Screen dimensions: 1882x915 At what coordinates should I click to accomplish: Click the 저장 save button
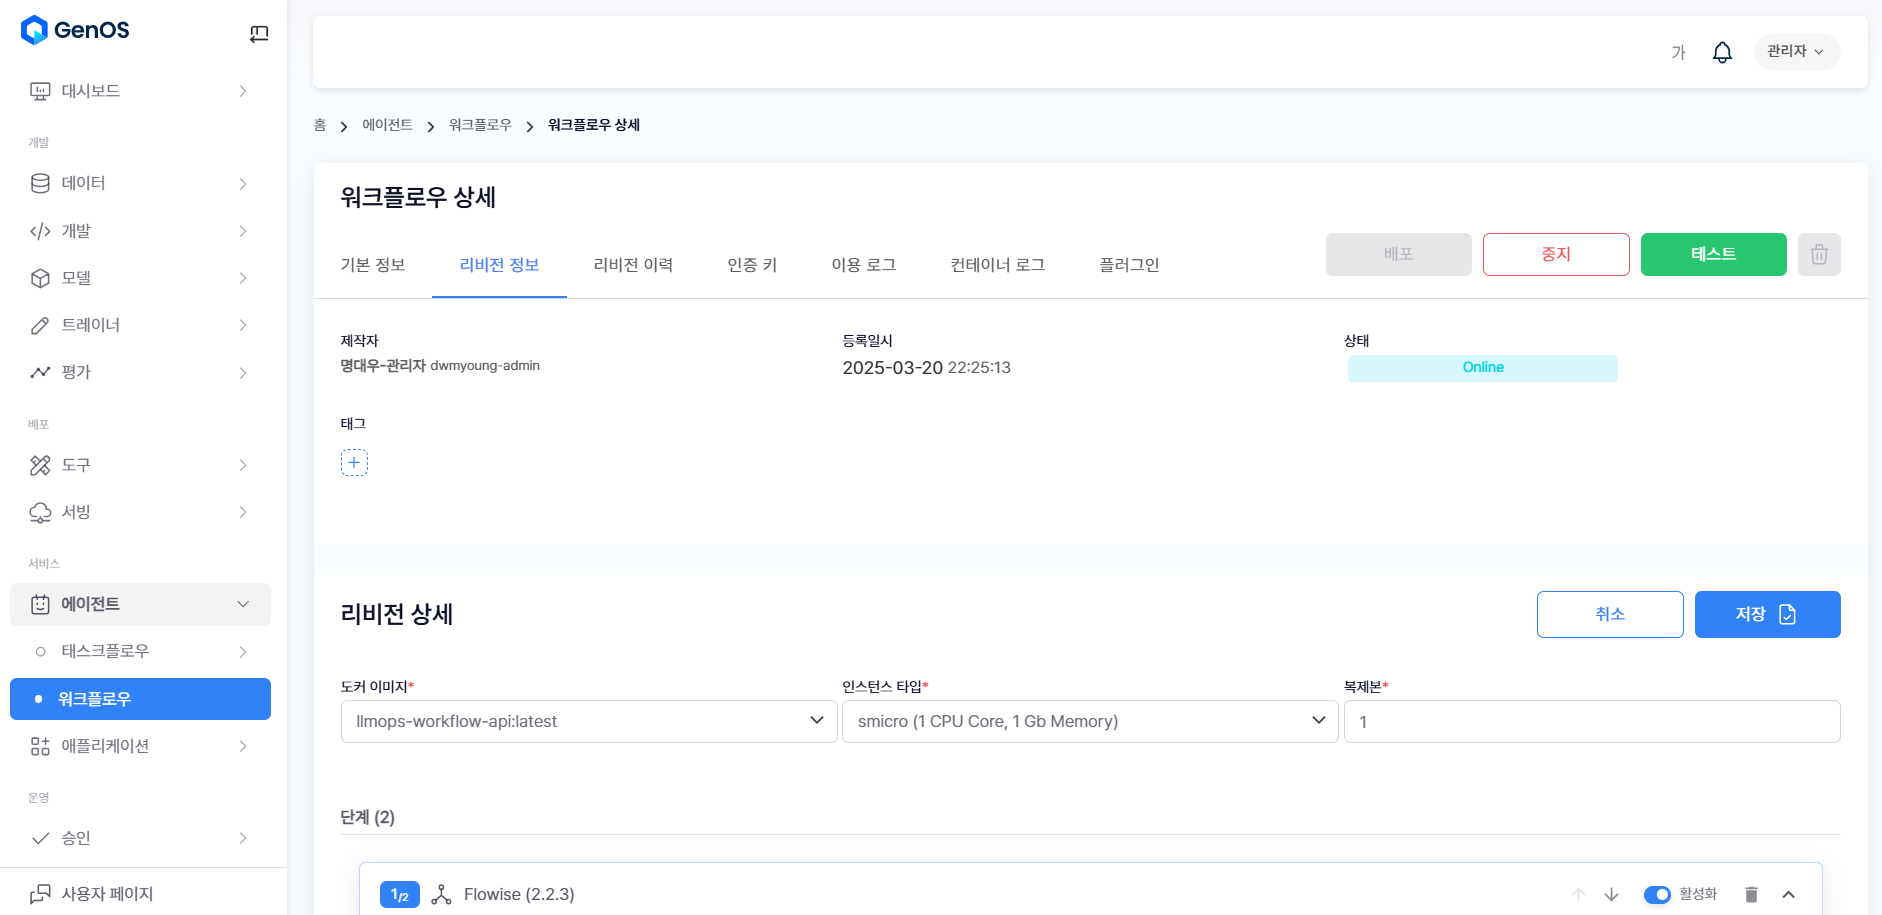1767,614
